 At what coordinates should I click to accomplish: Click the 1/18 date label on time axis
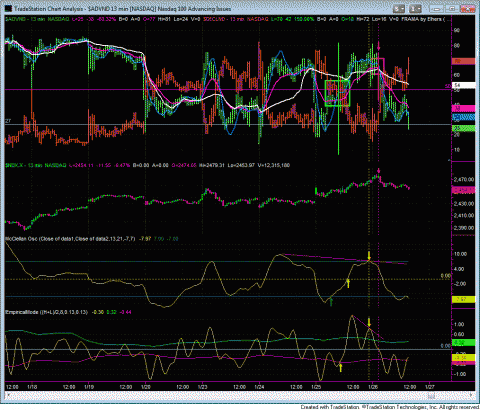(32, 387)
